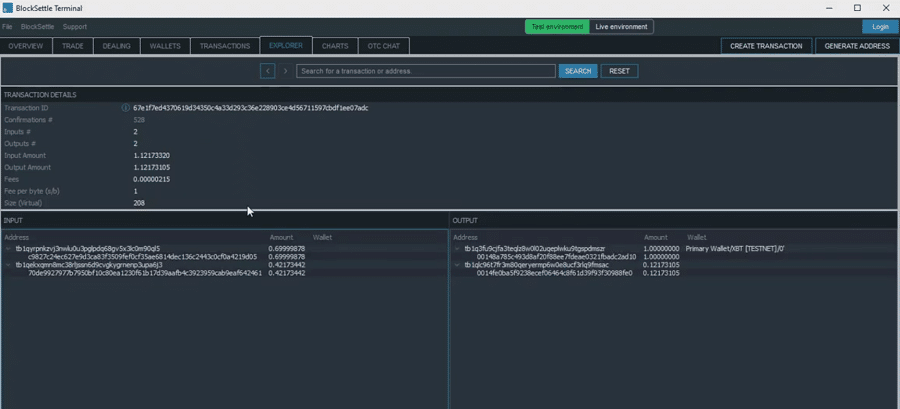Click the forward navigation arrow icon
Image resolution: width=900 pixels, height=409 pixels.
pyautogui.click(x=285, y=71)
